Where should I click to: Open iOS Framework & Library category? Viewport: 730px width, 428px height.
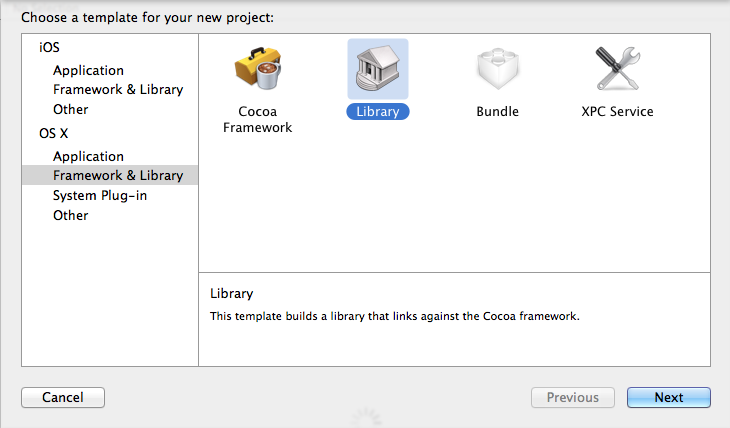[118, 89]
